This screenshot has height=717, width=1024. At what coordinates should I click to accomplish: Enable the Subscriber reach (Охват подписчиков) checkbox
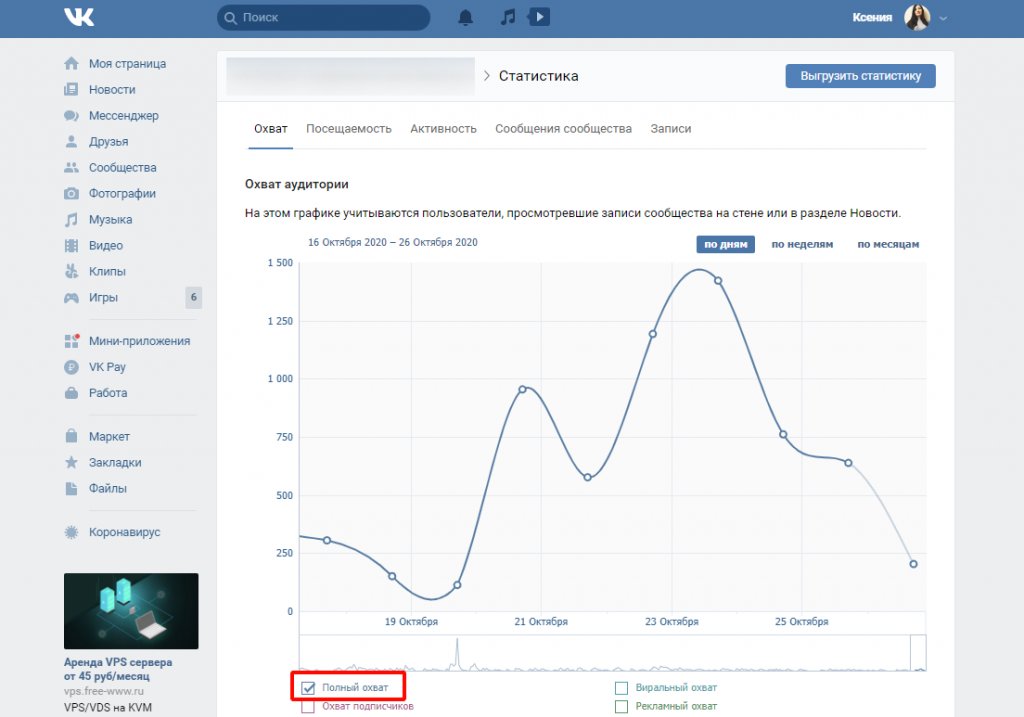tap(308, 707)
